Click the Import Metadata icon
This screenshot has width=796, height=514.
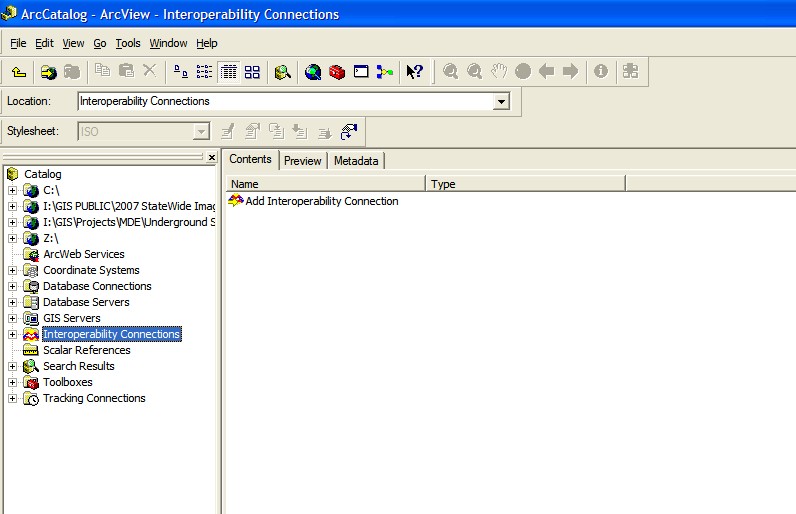click(x=300, y=132)
